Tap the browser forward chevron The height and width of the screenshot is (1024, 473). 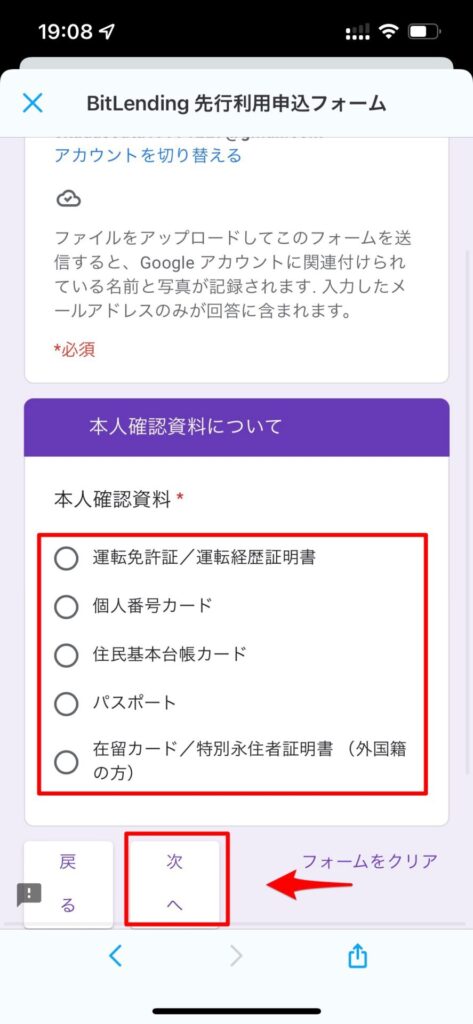point(235,955)
